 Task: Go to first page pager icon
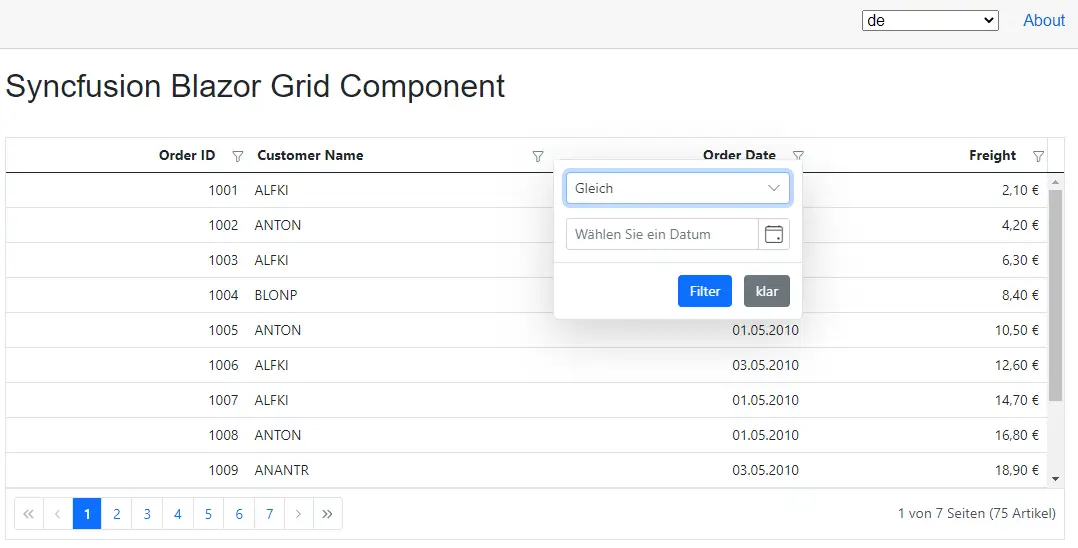(29, 514)
